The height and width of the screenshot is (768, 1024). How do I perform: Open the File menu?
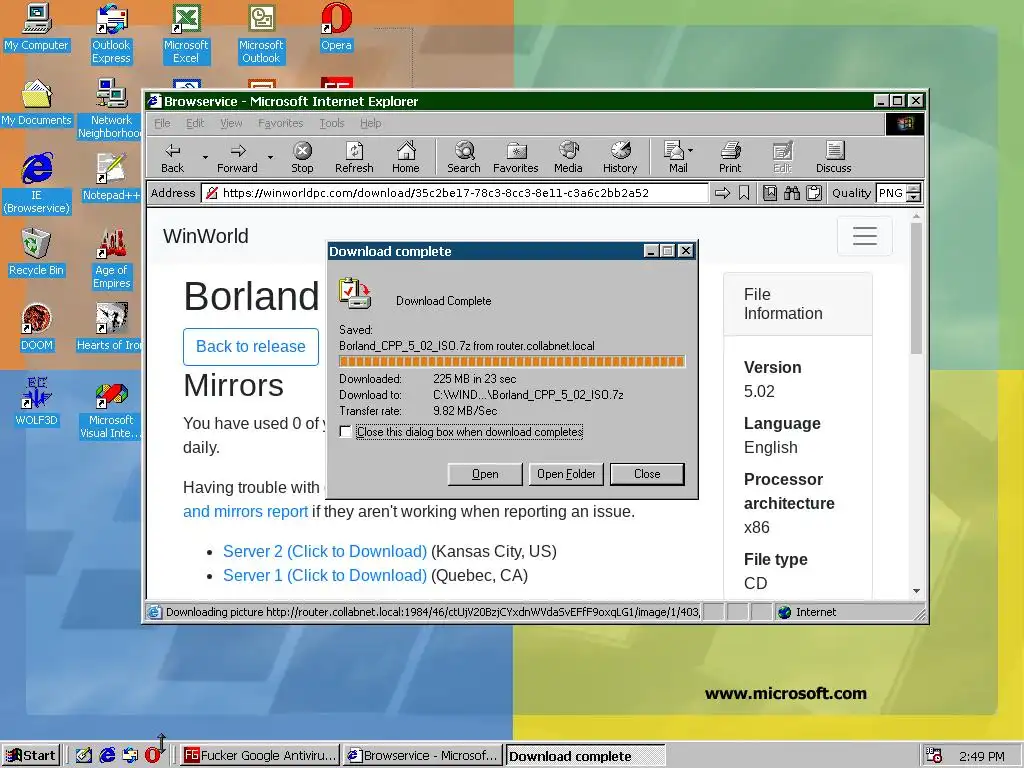click(x=162, y=123)
